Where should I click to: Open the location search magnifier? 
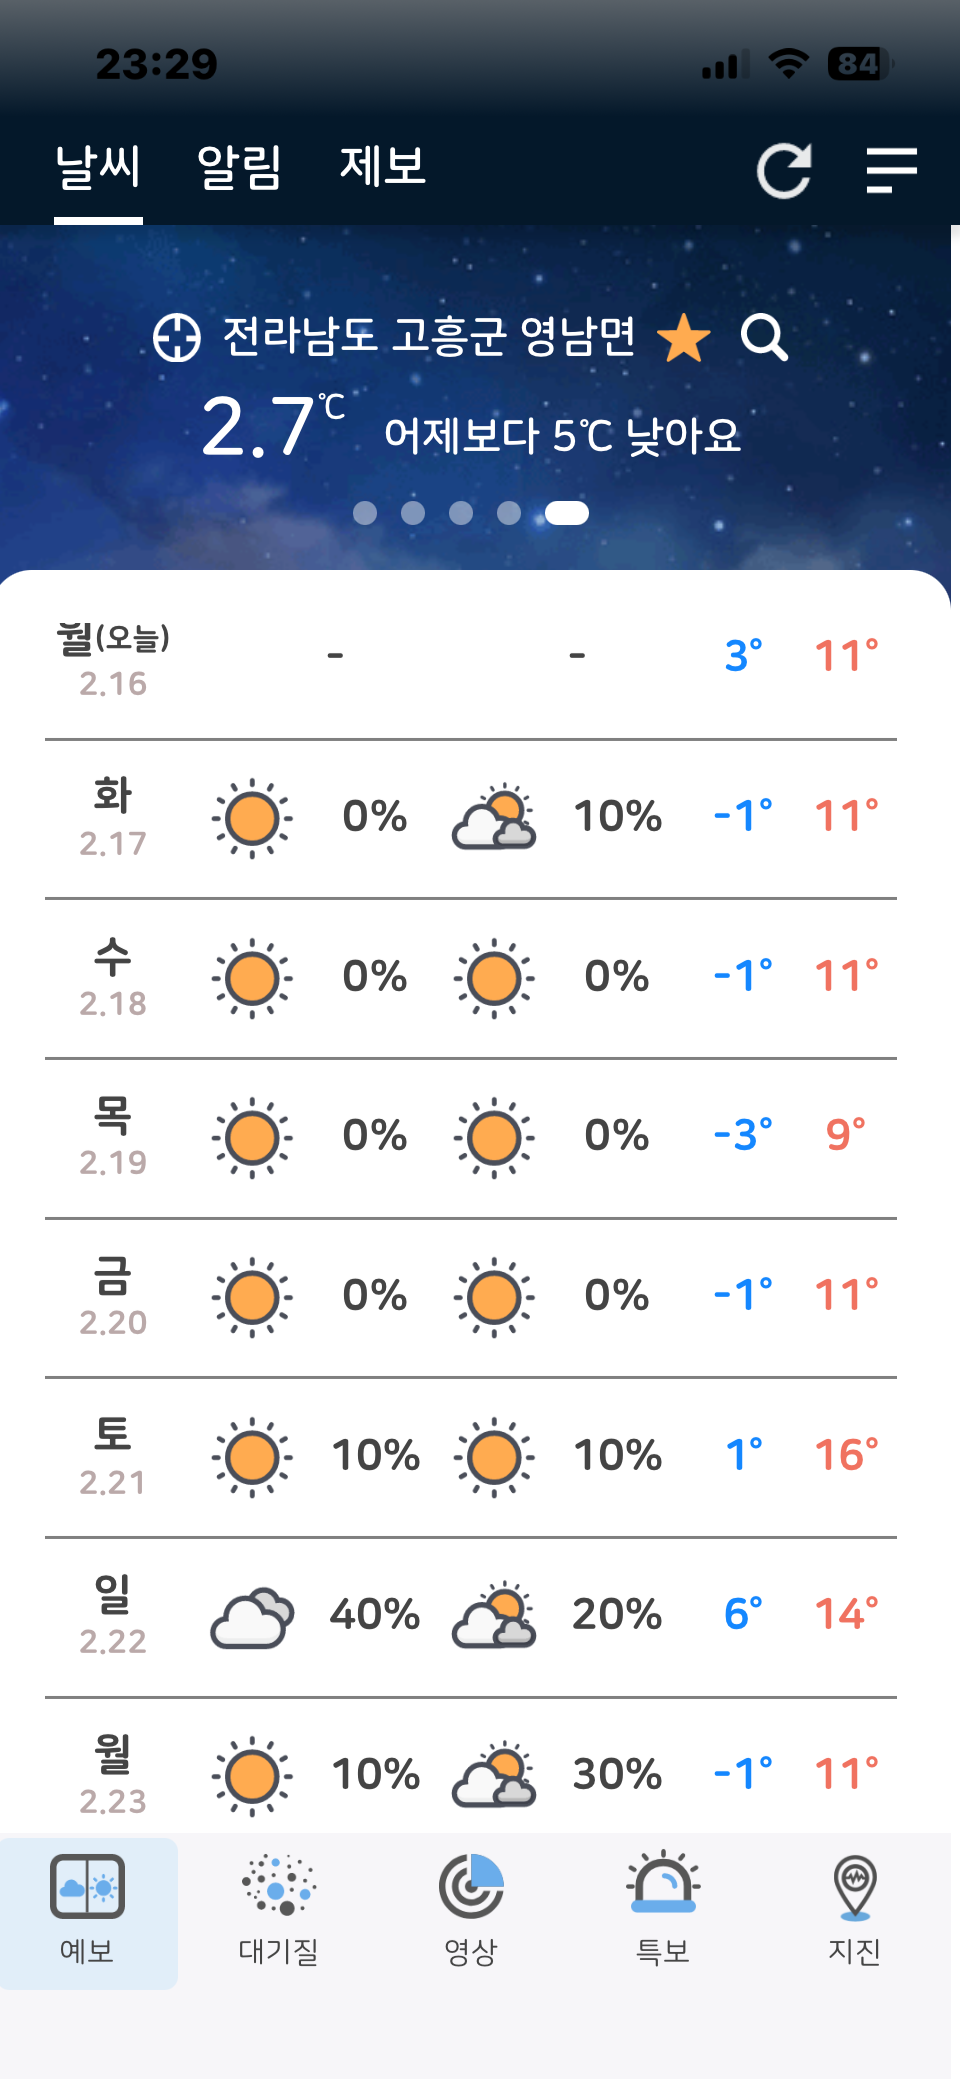pos(764,338)
